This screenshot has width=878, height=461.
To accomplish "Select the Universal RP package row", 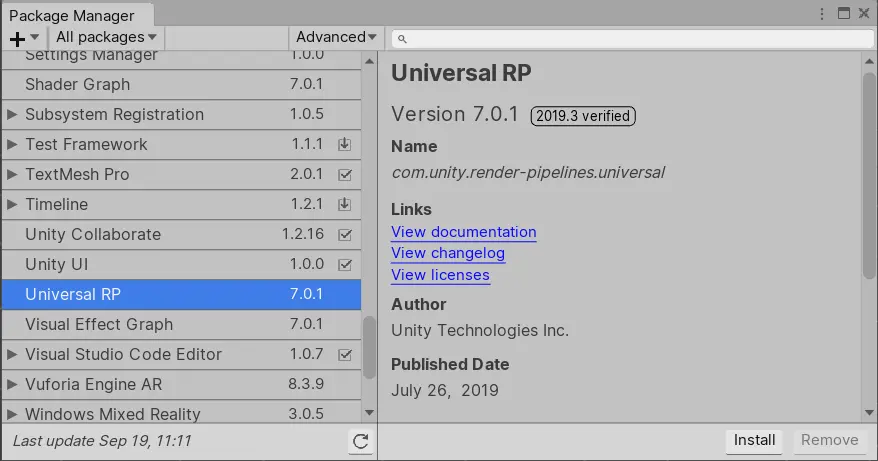I will 181,295.
